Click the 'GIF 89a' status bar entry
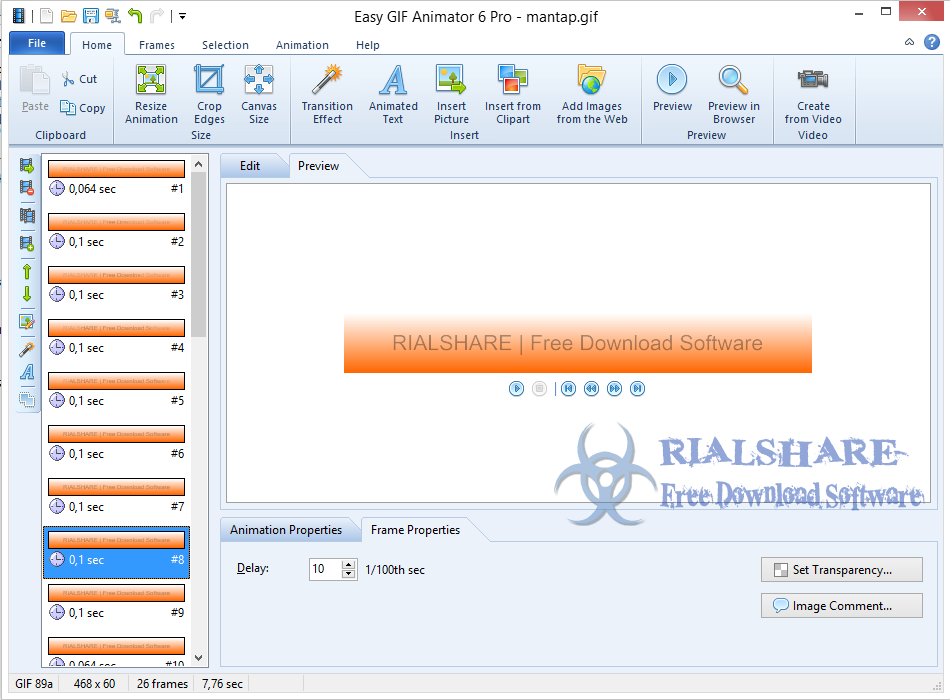Viewport: 950px width, 700px height. point(34,684)
